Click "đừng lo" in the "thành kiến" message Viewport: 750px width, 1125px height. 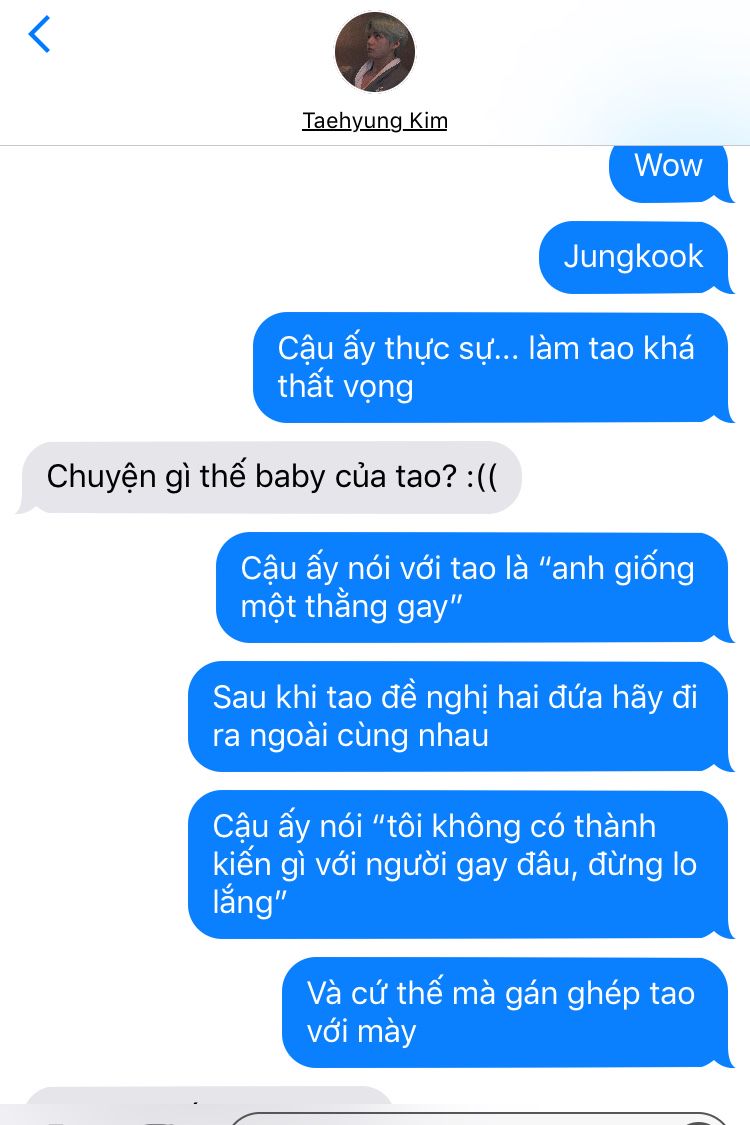[642, 864]
